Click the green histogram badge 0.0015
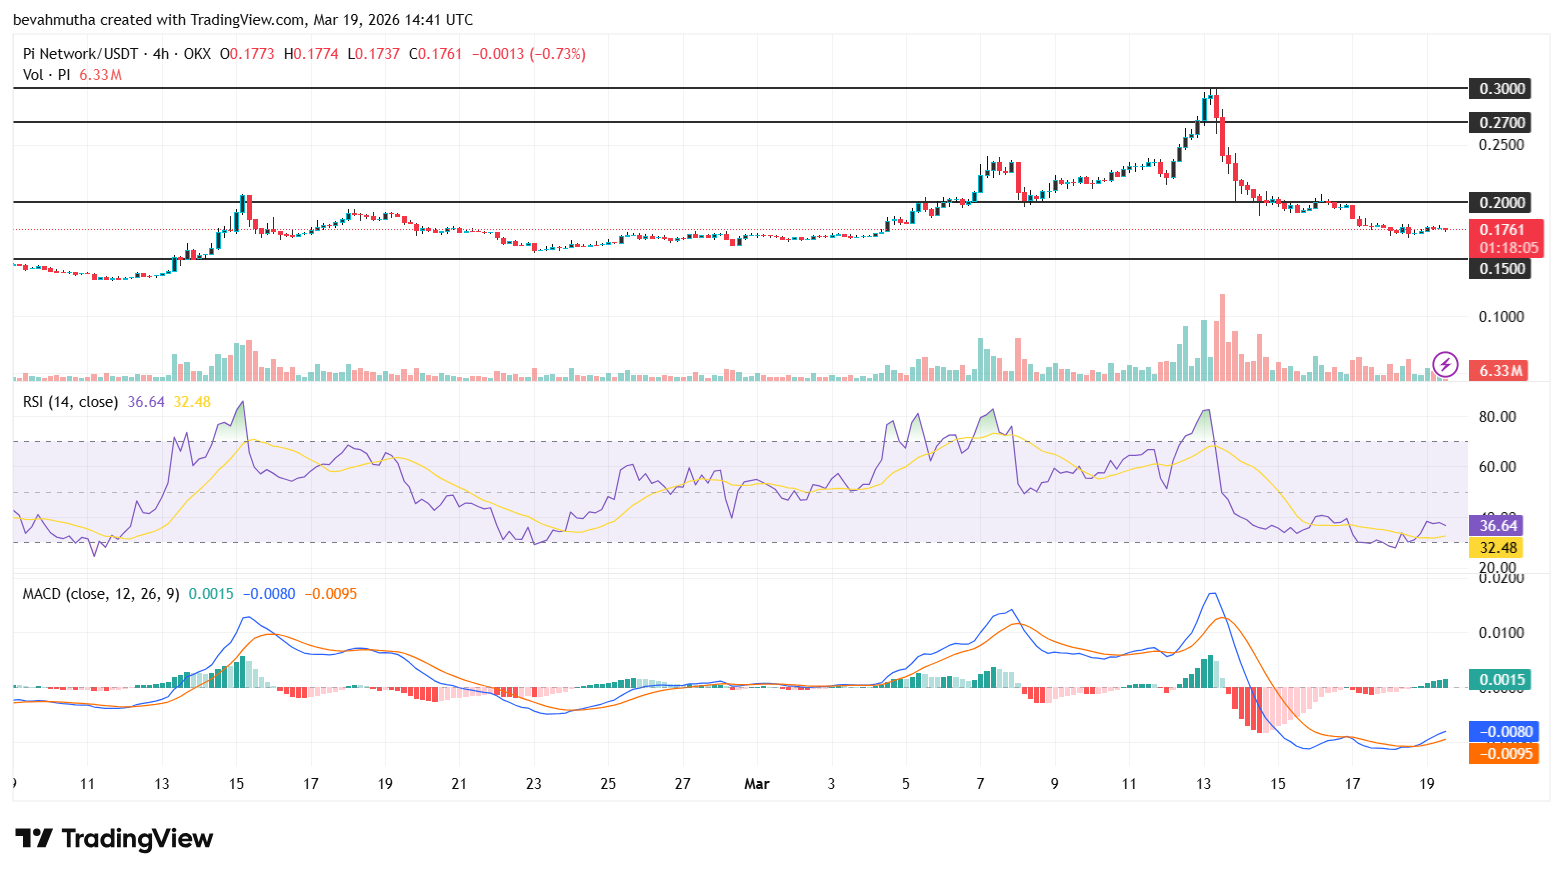This screenshot has height=876, width=1563. 1499,679
